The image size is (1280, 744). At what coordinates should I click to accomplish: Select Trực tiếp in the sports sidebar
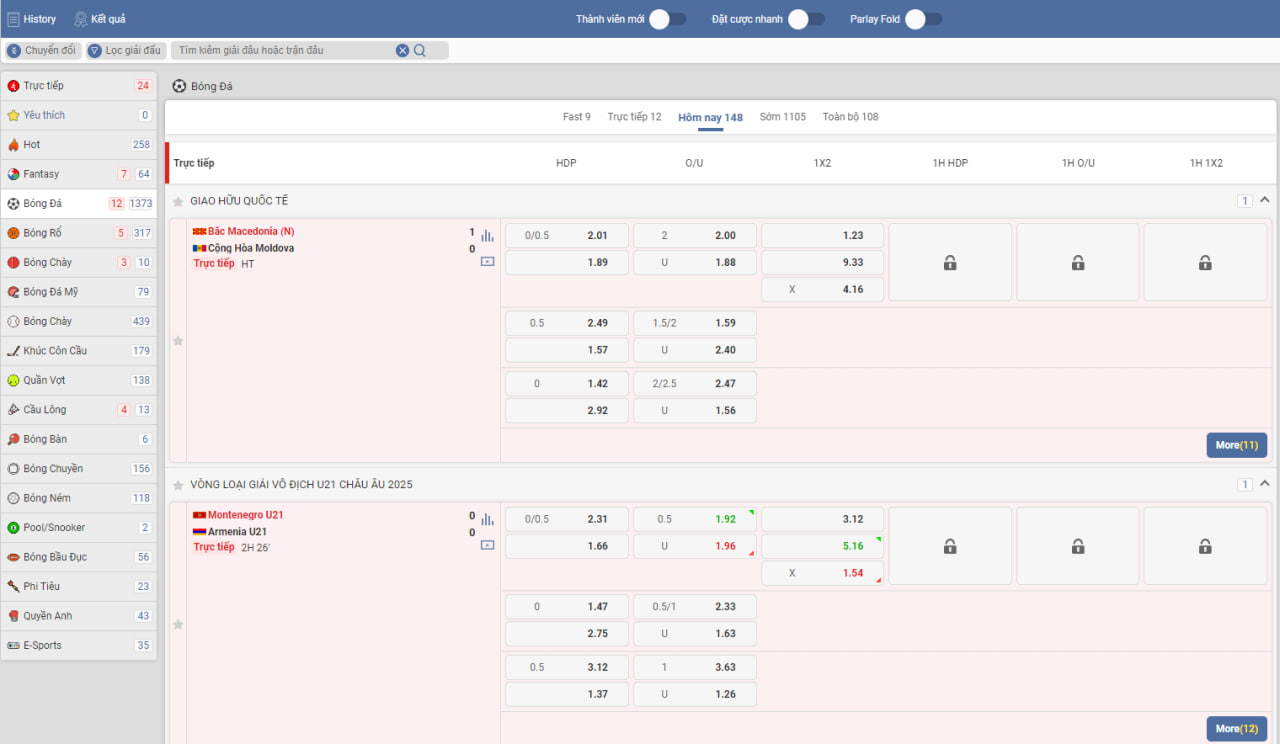pos(79,86)
